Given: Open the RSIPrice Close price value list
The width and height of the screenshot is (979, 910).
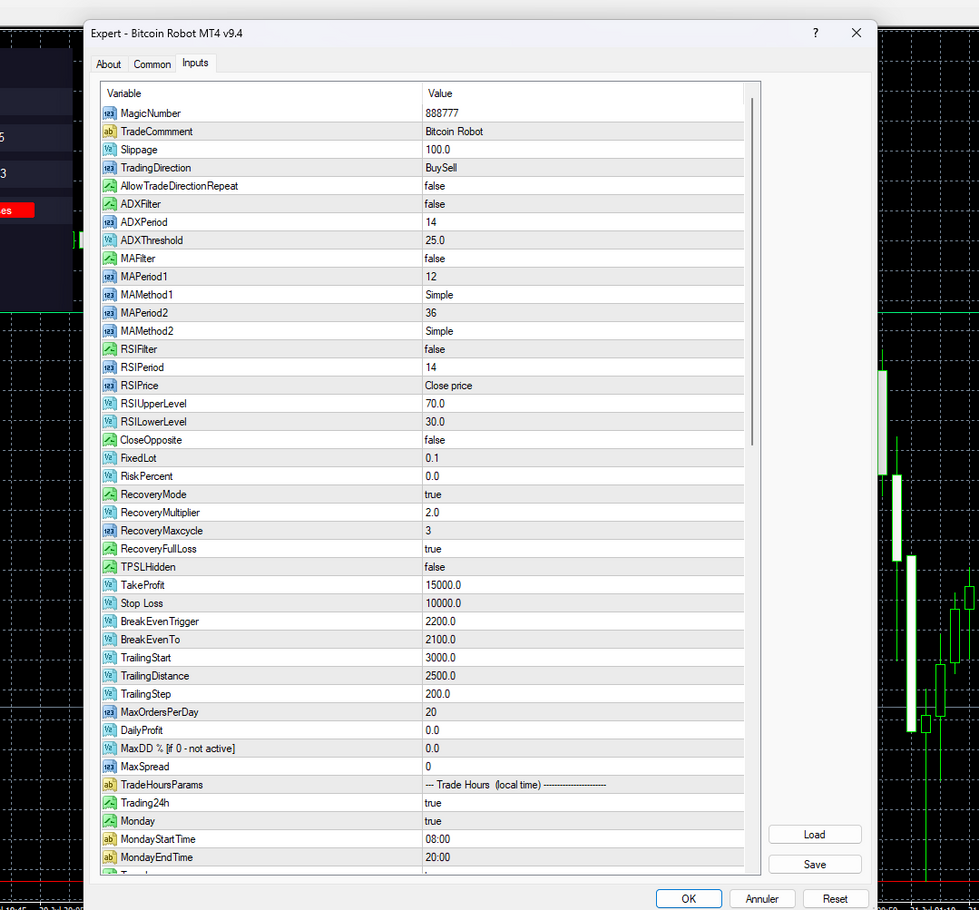Looking at the screenshot, I should pyautogui.click(x=583, y=386).
